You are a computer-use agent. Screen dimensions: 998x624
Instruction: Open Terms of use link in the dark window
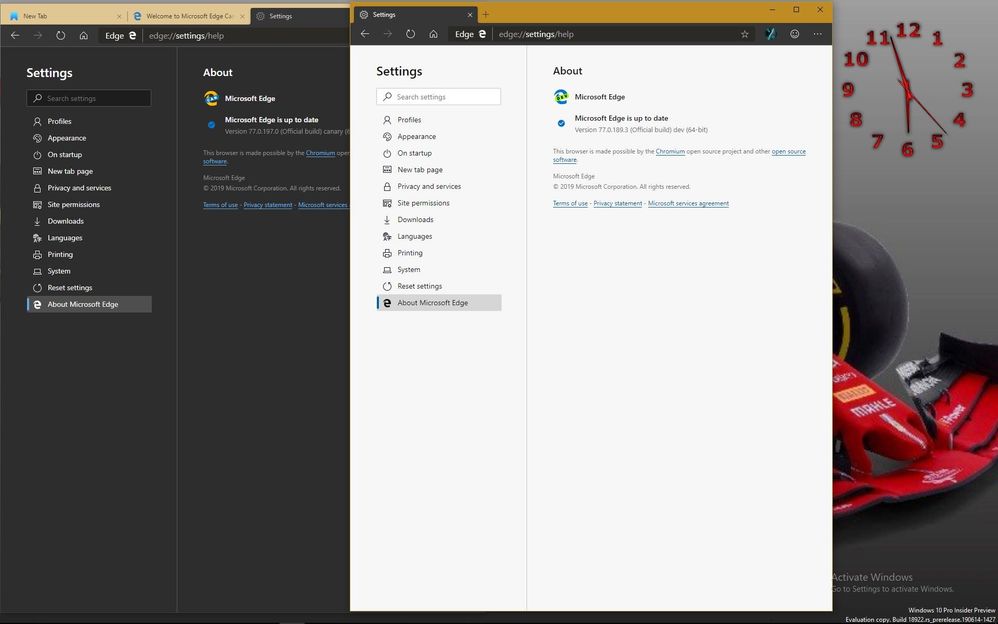point(220,205)
